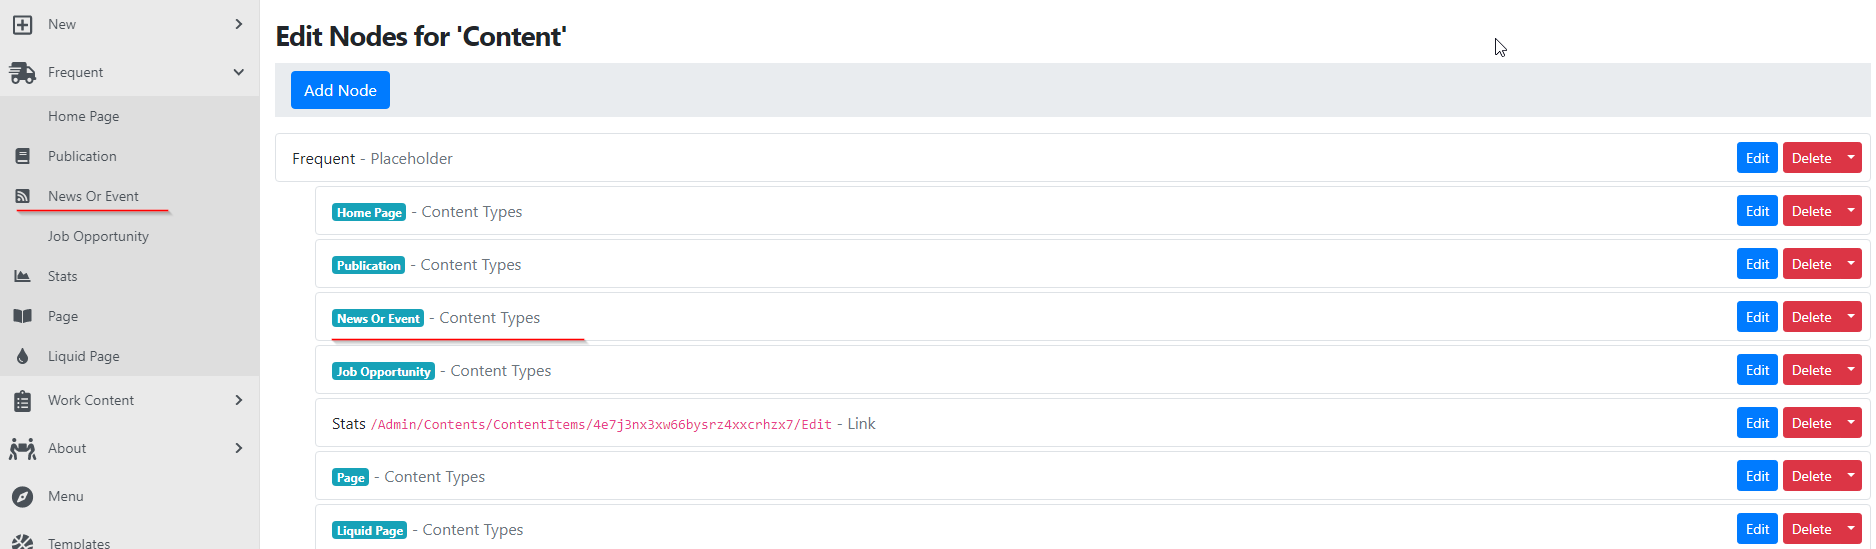1876x549 pixels.
Task: Open Delete dropdown arrow for Liquid Page row
Action: (1851, 529)
